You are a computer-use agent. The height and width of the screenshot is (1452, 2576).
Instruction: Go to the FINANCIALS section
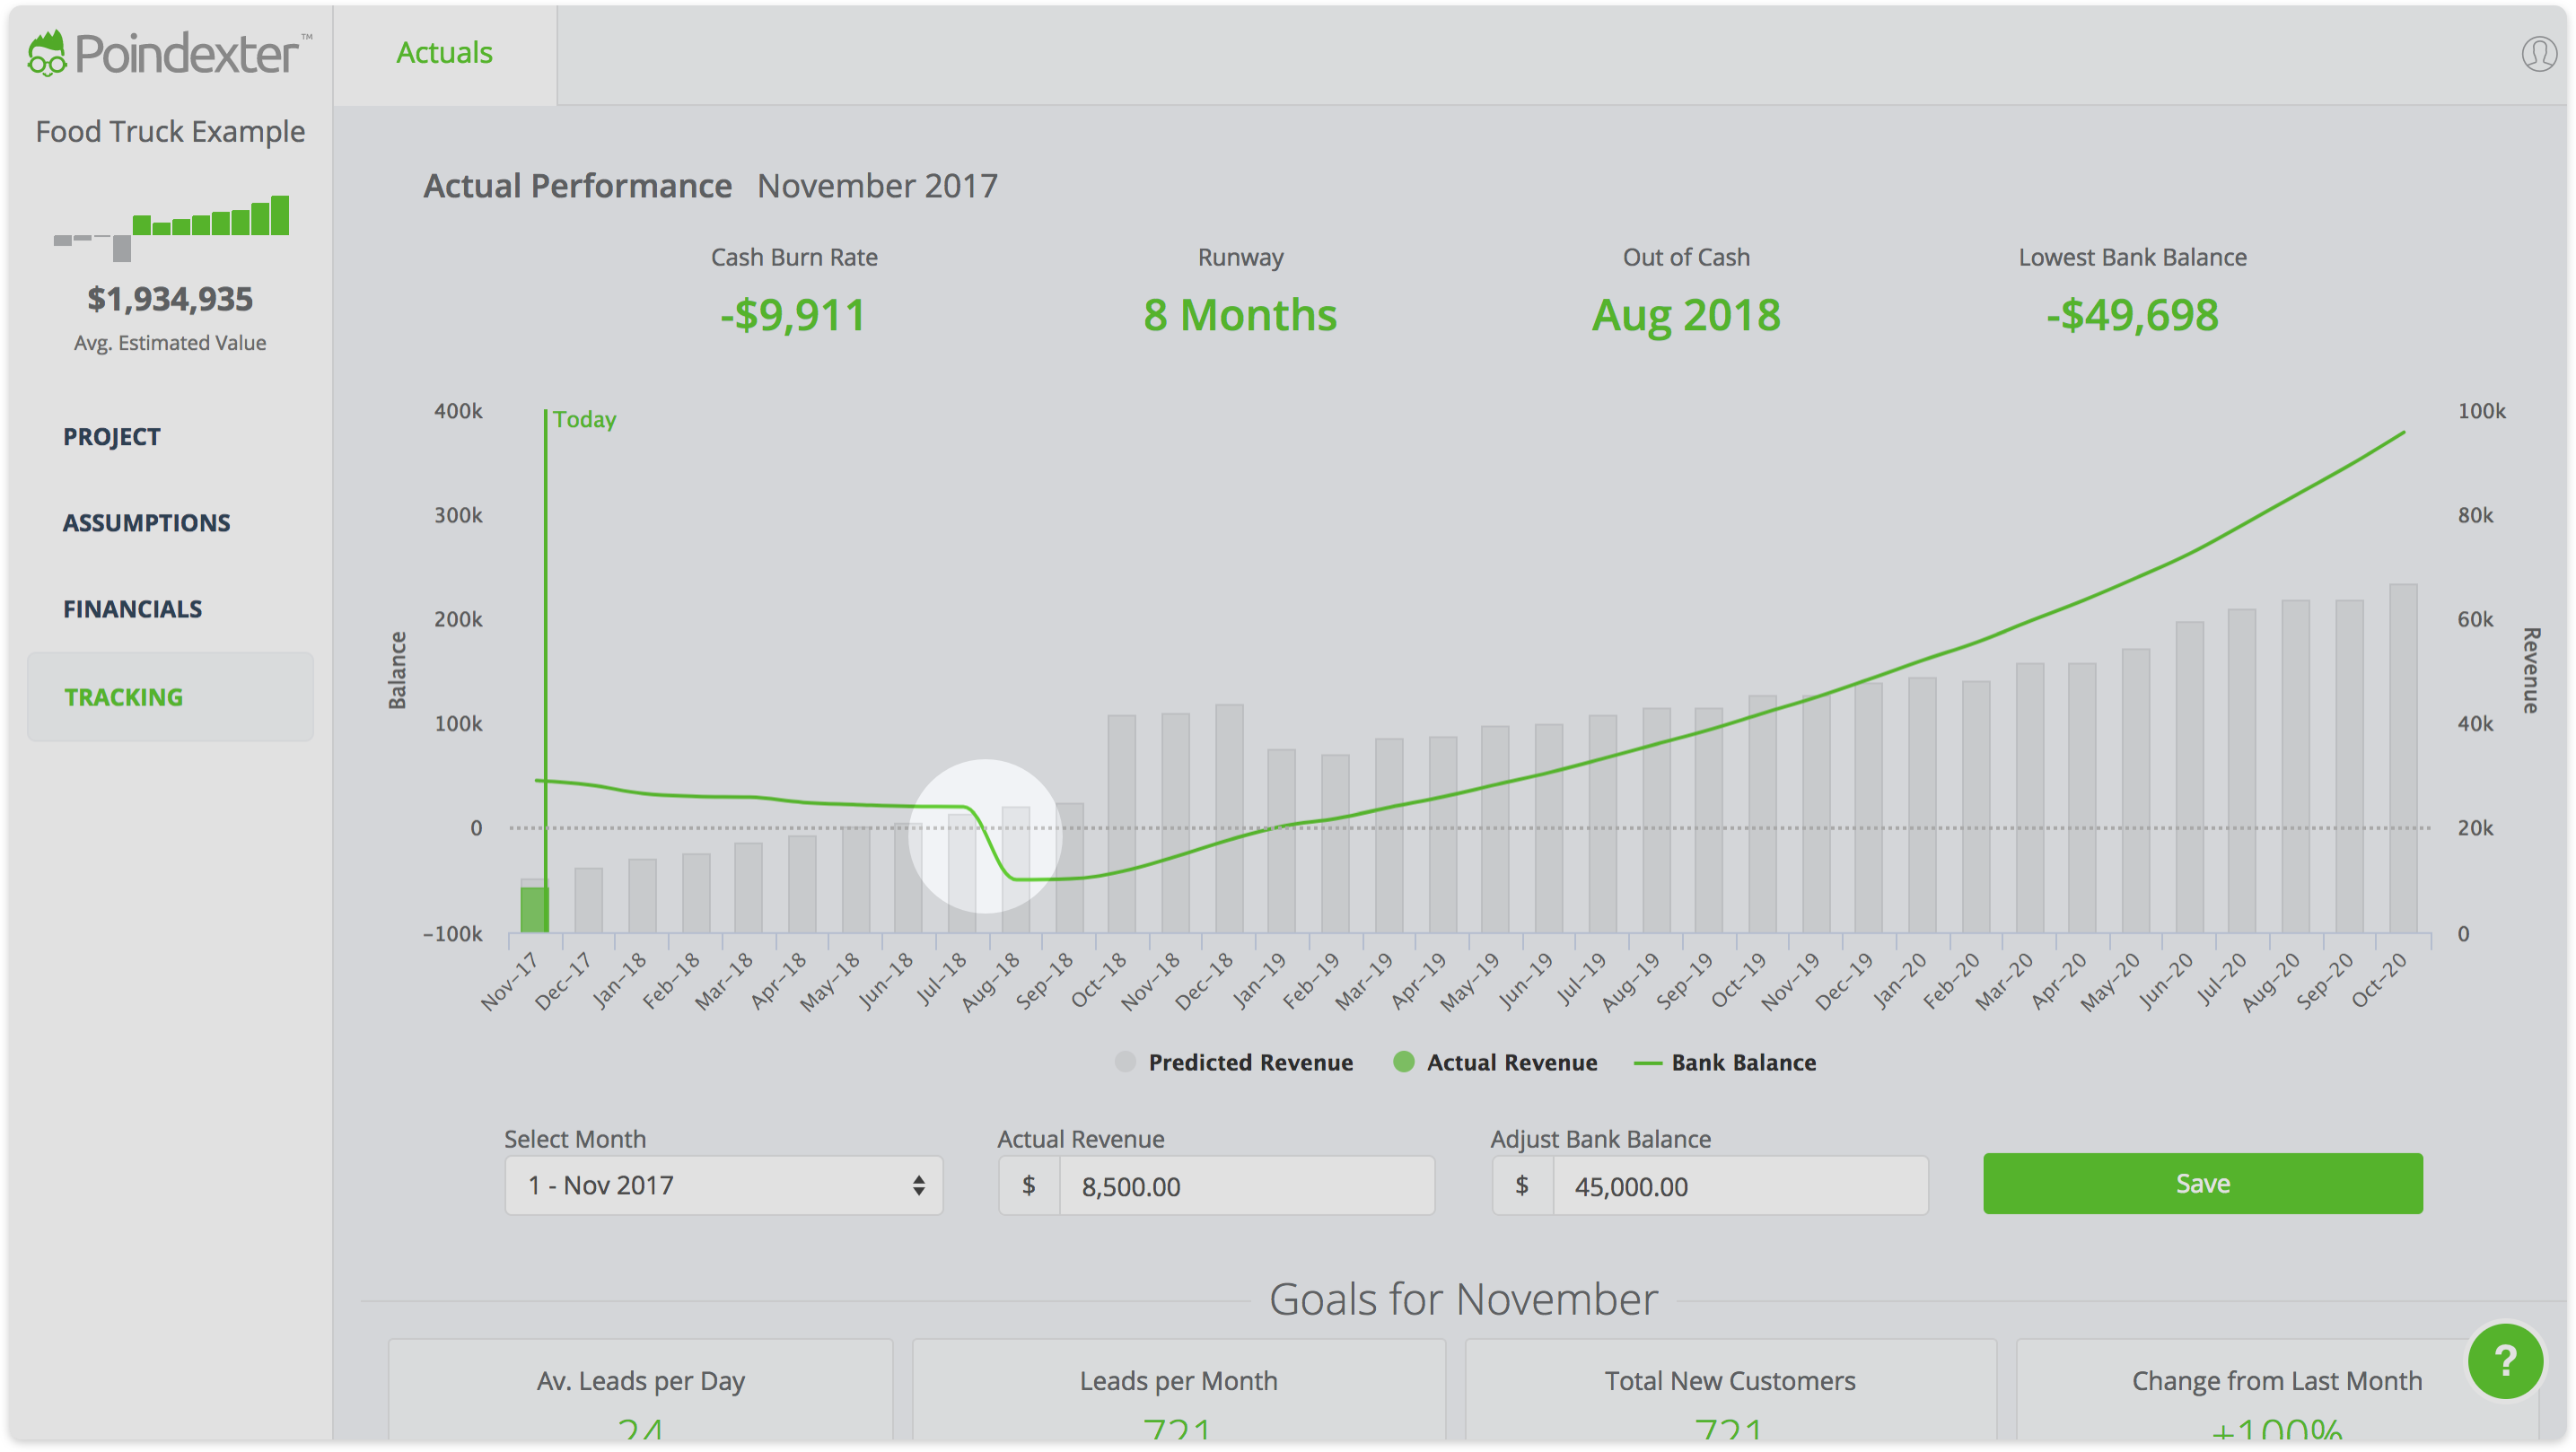pos(132,609)
